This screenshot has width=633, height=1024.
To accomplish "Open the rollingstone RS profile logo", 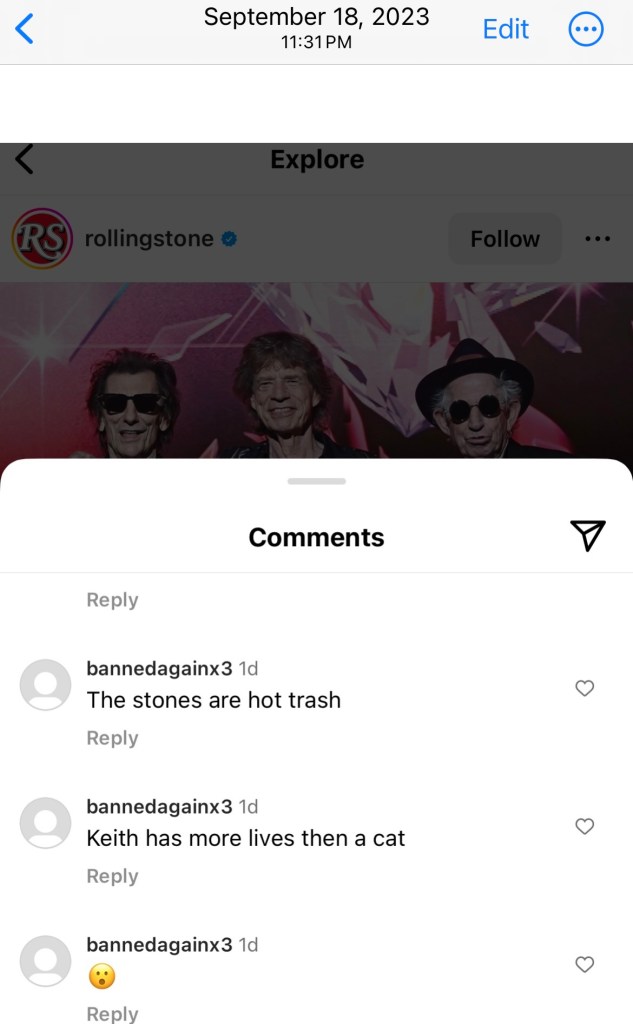I will [x=42, y=239].
